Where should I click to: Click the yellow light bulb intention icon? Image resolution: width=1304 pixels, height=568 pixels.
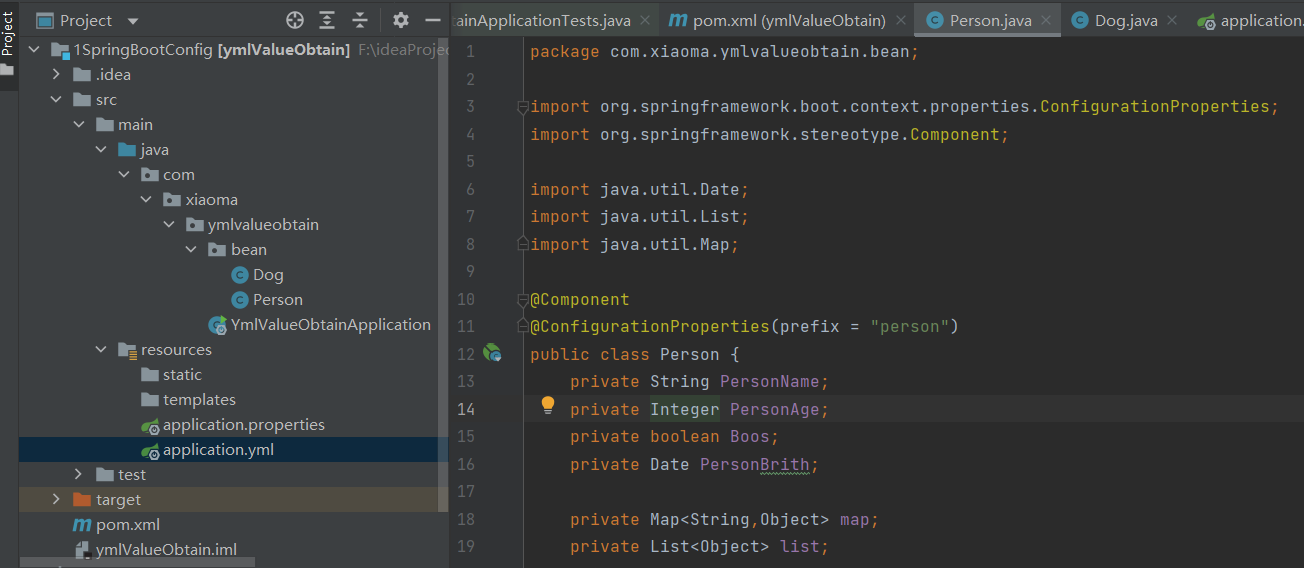click(x=548, y=405)
